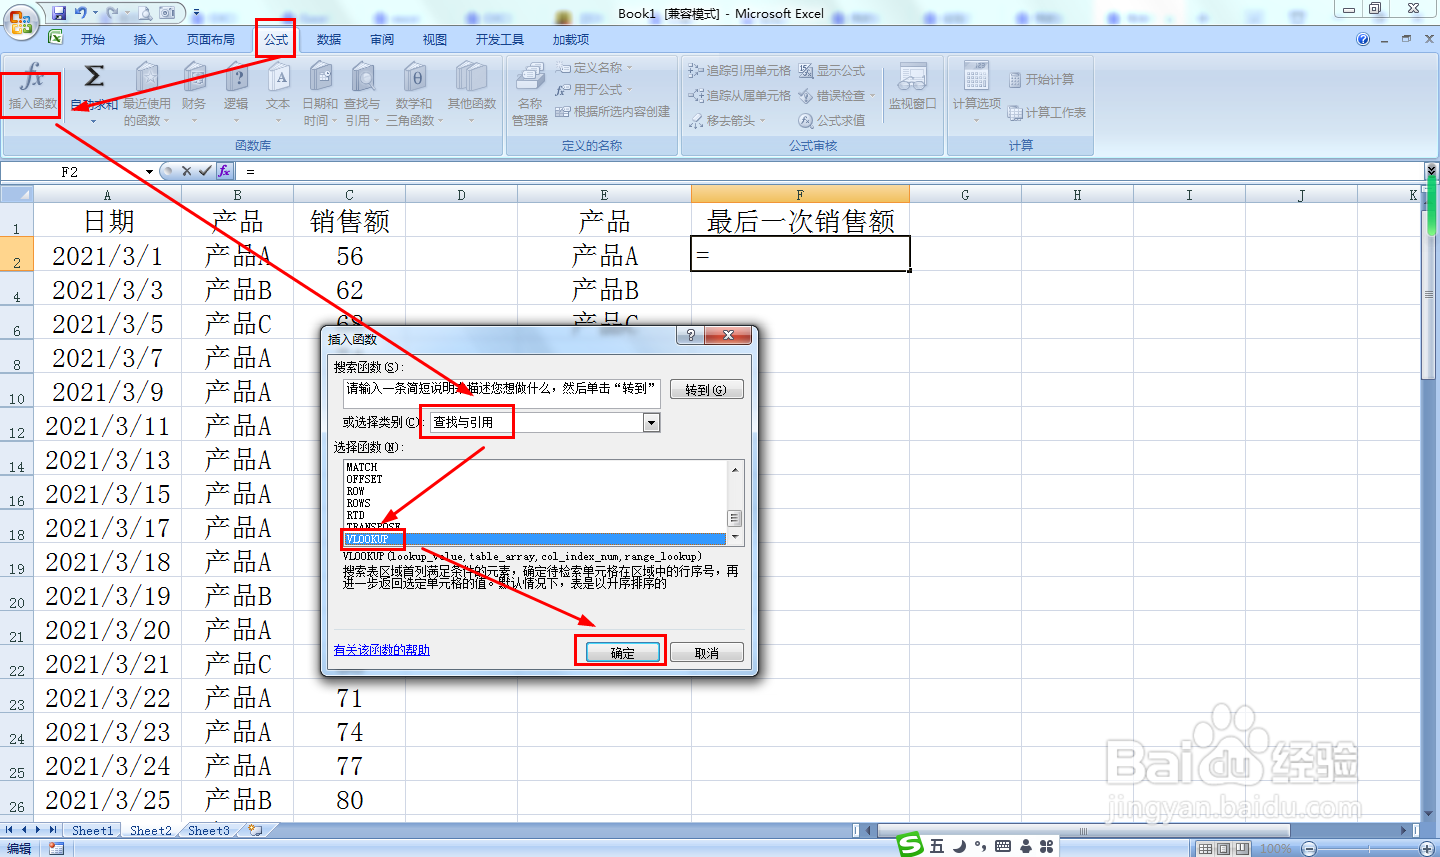Open the Name Box dropdown arrow
This screenshot has width=1440, height=857.
coord(149,172)
